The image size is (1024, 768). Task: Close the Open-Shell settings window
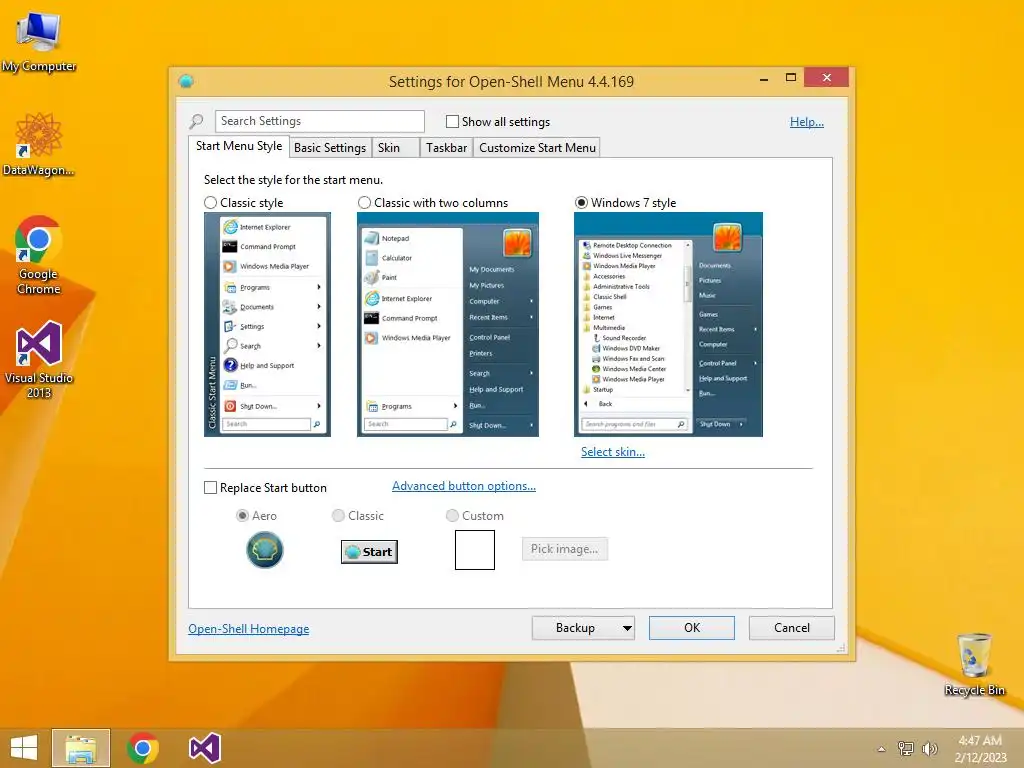pyautogui.click(x=827, y=78)
